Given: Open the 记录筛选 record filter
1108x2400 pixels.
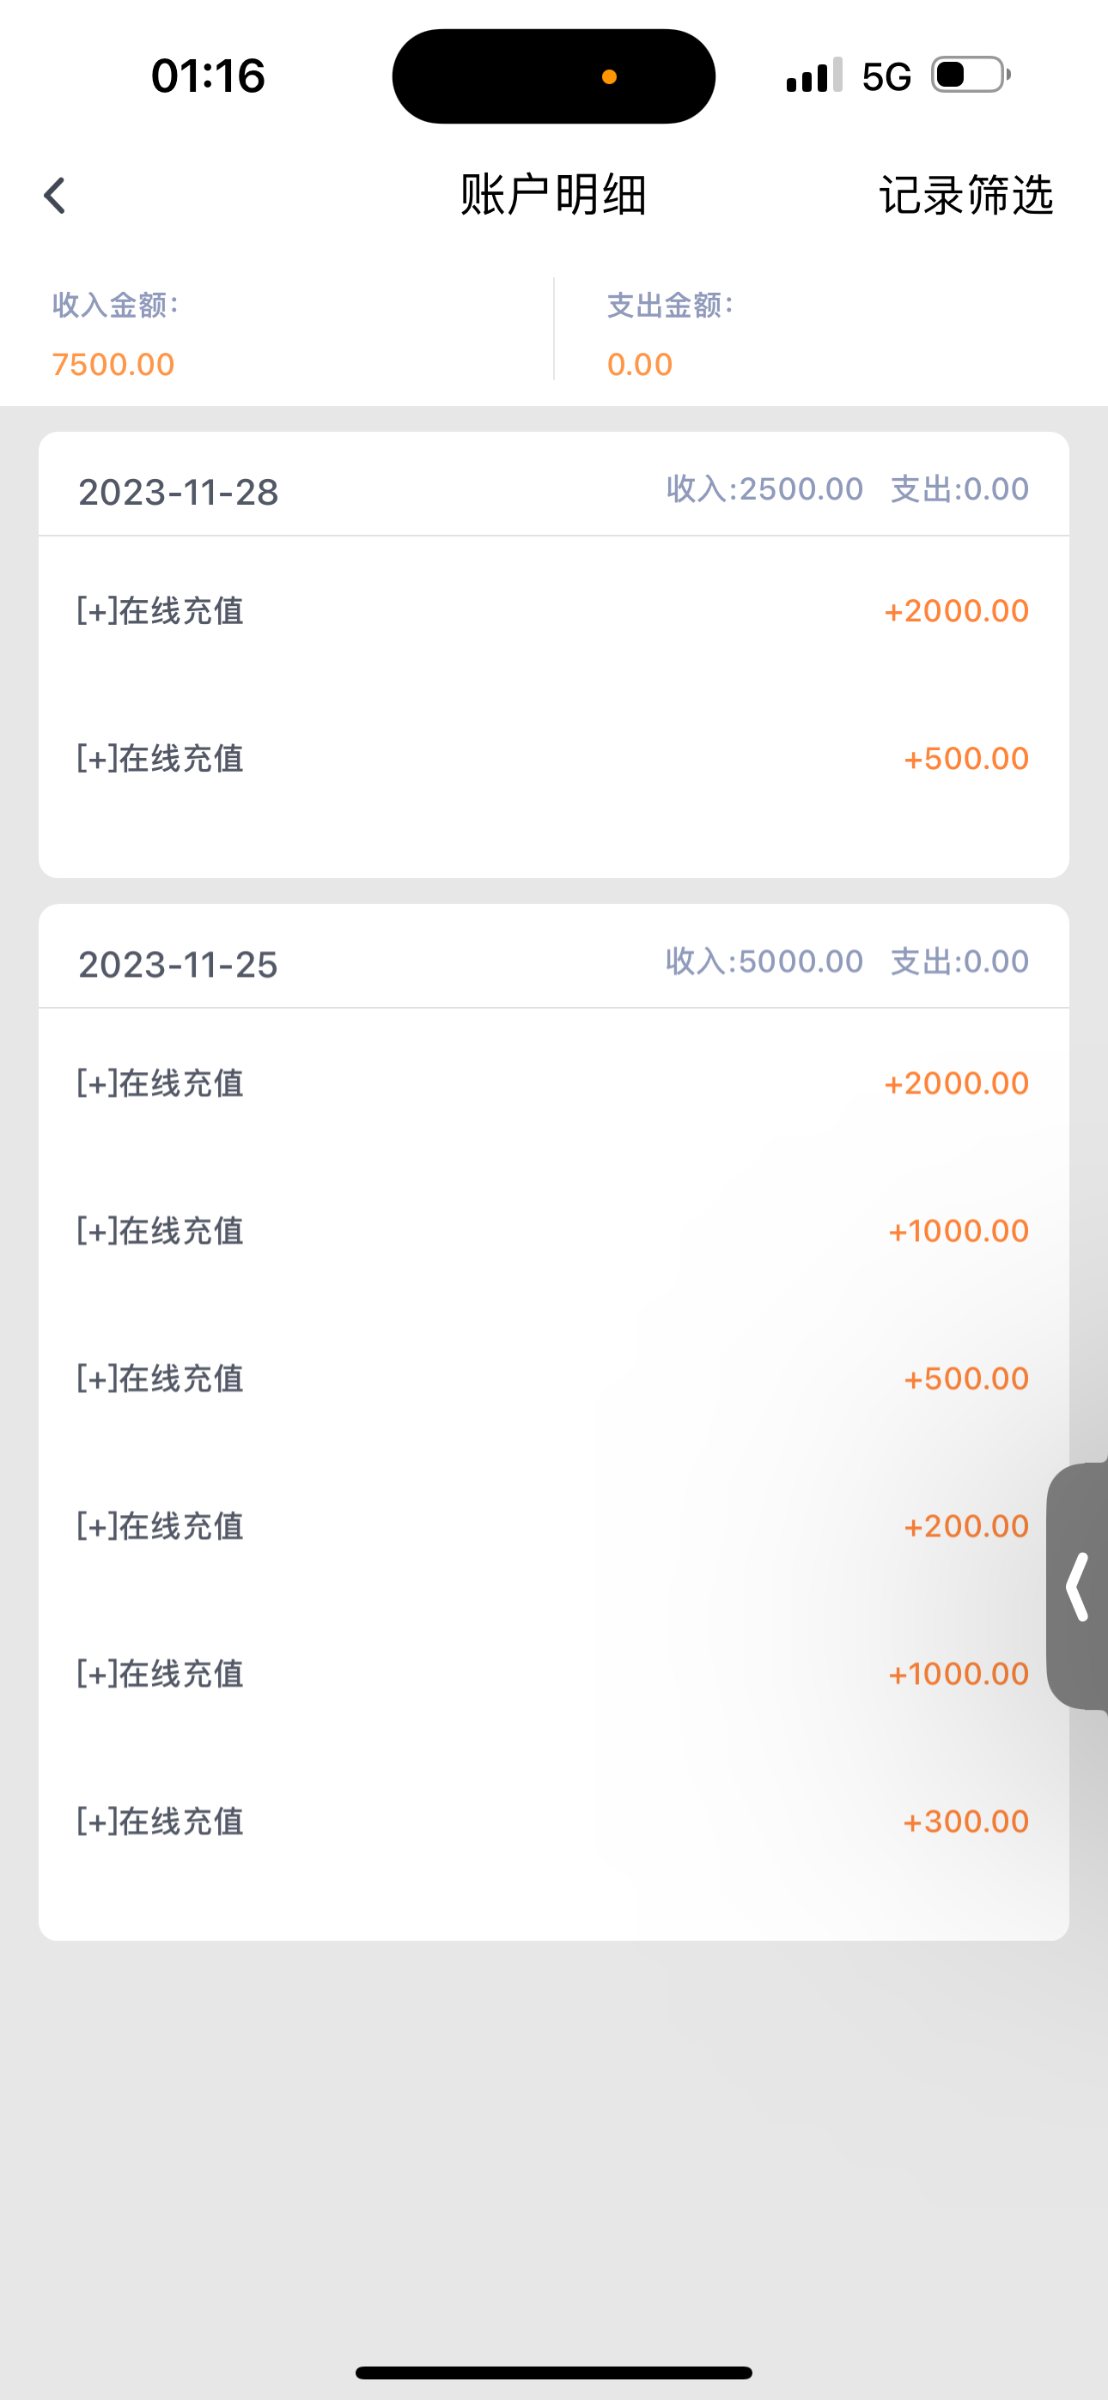Looking at the screenshot, I should [965, 195].
